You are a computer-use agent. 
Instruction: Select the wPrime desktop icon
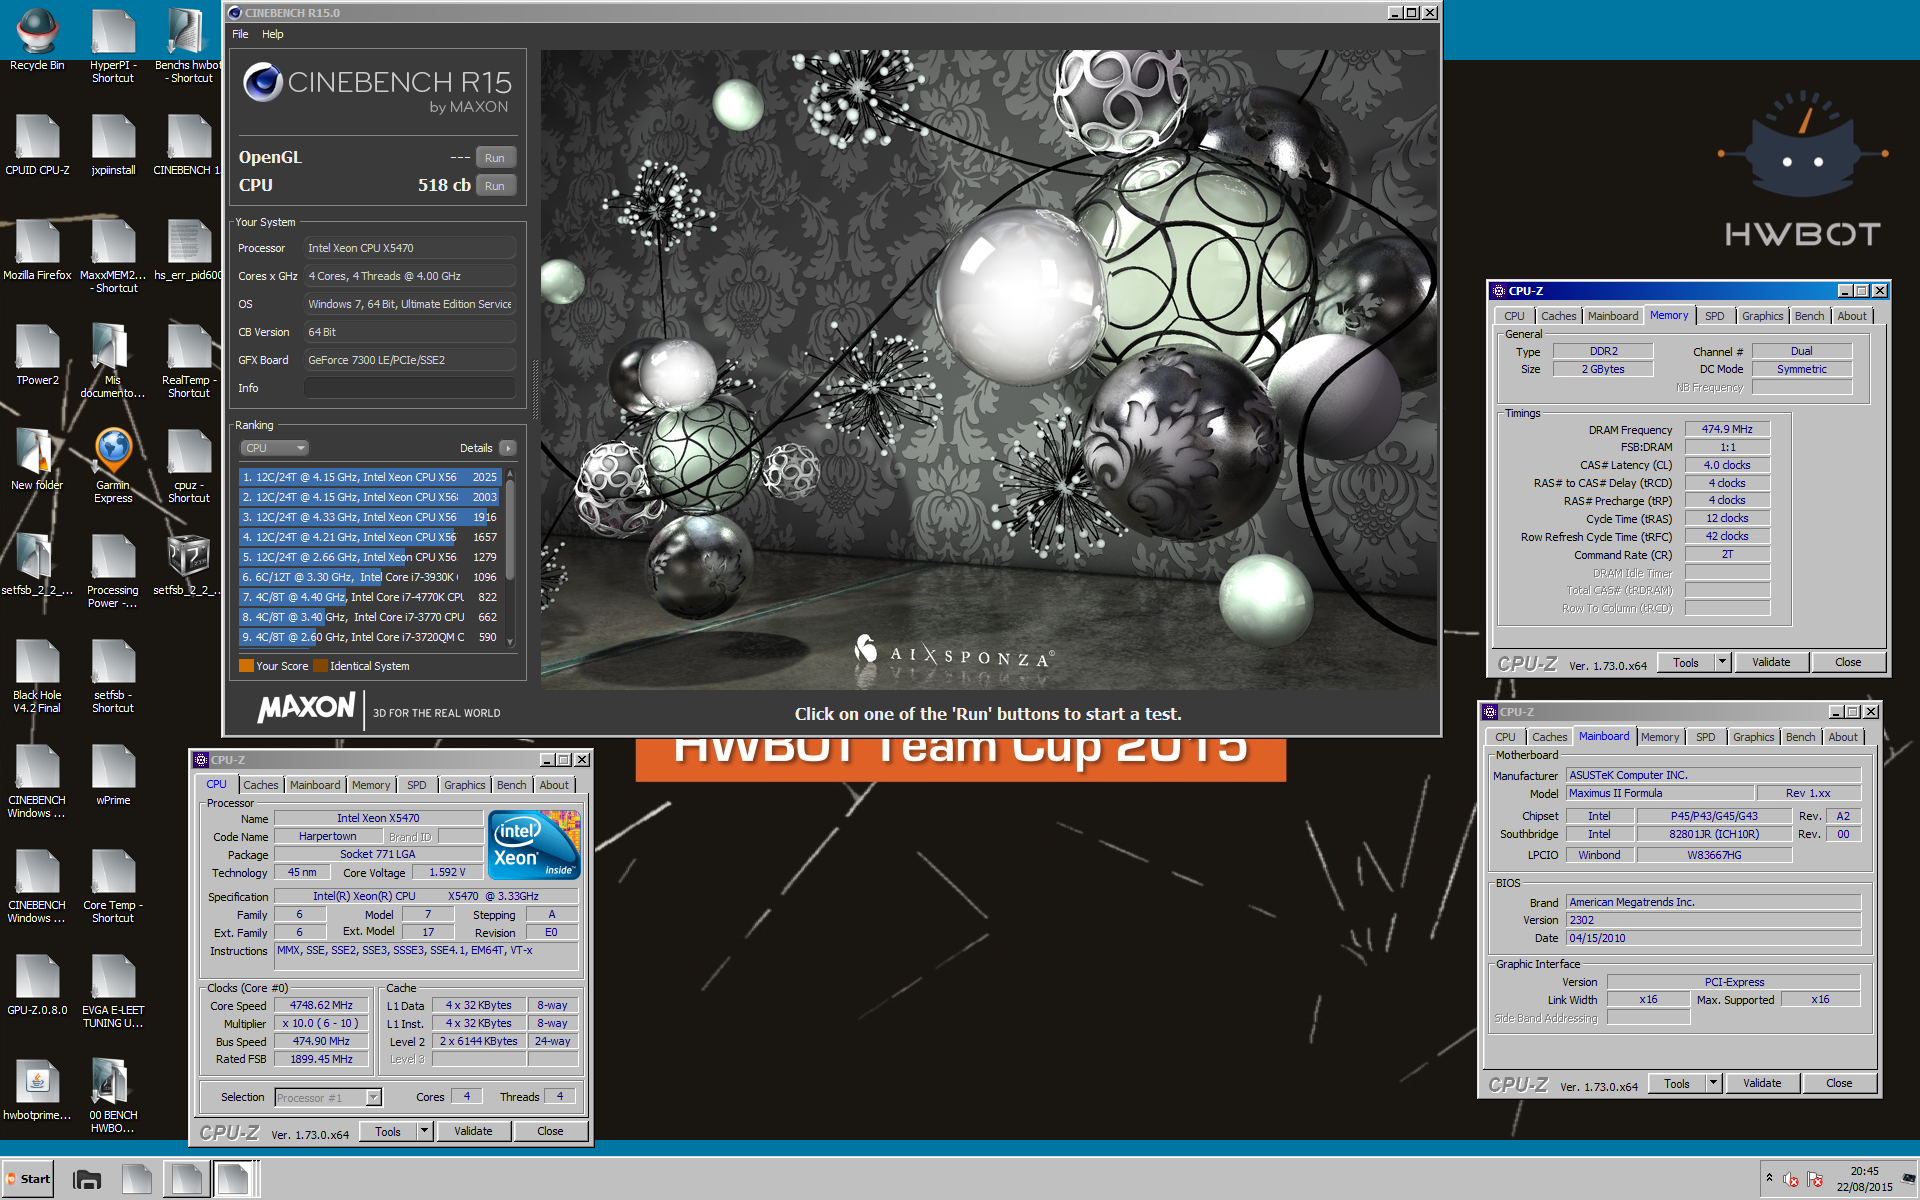113,775
